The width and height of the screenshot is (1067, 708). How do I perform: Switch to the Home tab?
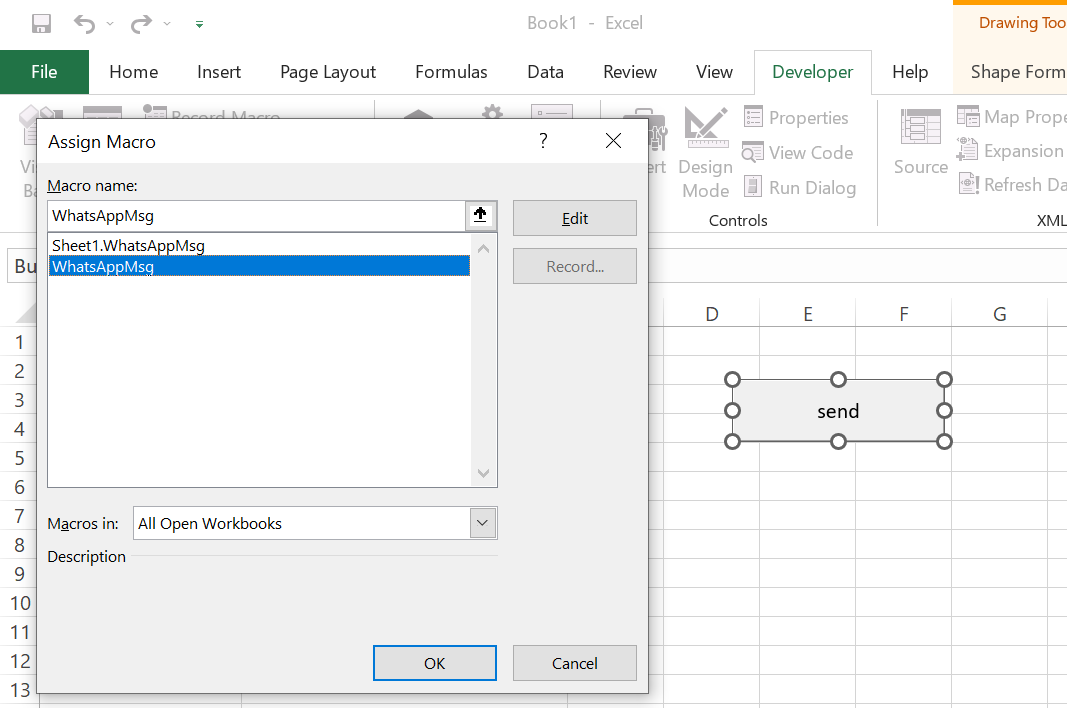[x=133, y=72]
